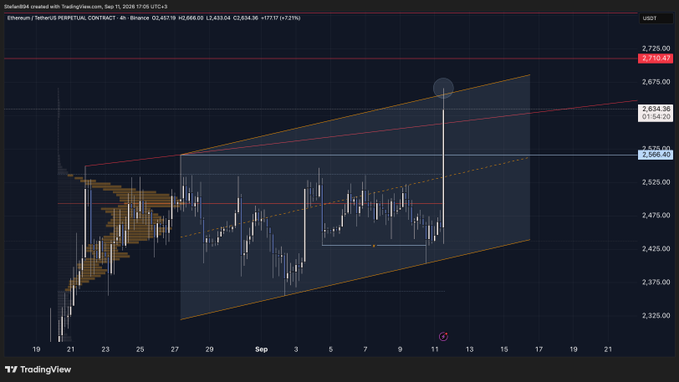The height and width of the screenshot is (382, 679).
Task: Click the 23 date on time axis
Action: (x=105, y=349)
